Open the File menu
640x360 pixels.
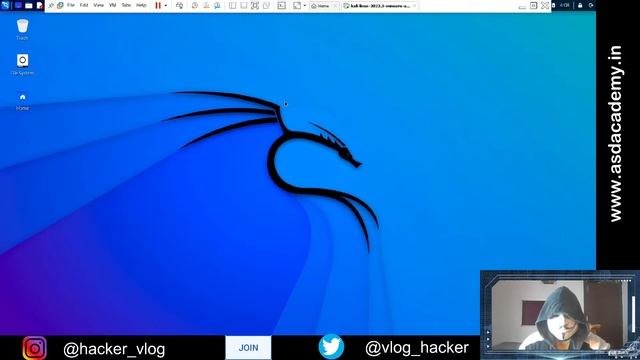(x=71, y=5)
